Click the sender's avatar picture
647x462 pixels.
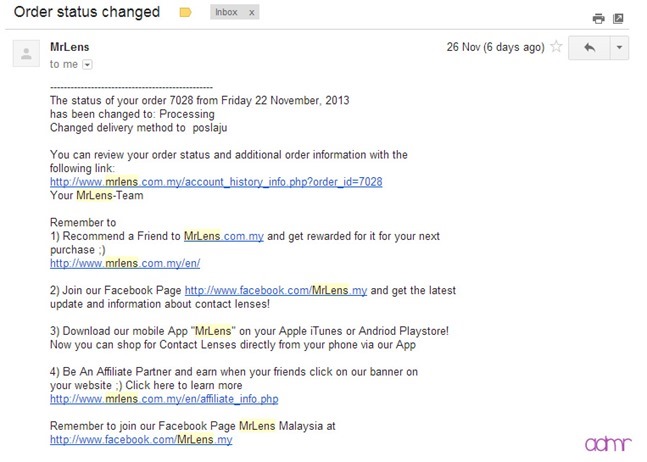[x=25, y=55]
